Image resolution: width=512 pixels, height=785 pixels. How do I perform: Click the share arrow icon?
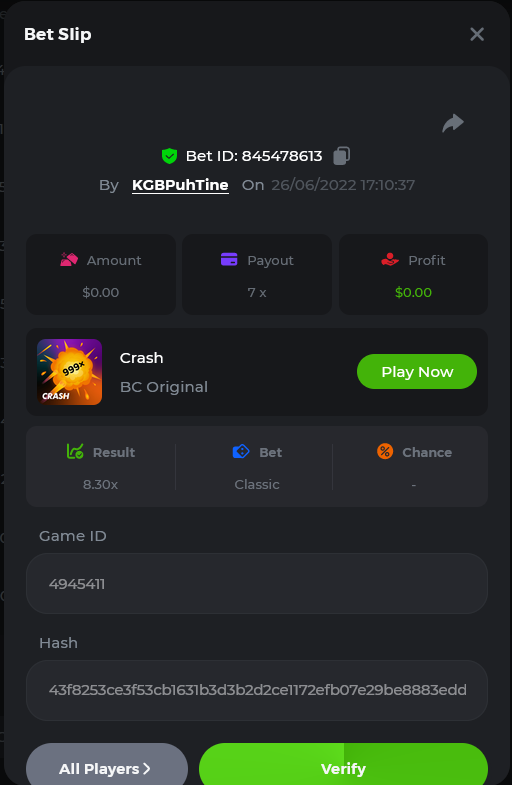pyautogui.click(x=453, y=123)
